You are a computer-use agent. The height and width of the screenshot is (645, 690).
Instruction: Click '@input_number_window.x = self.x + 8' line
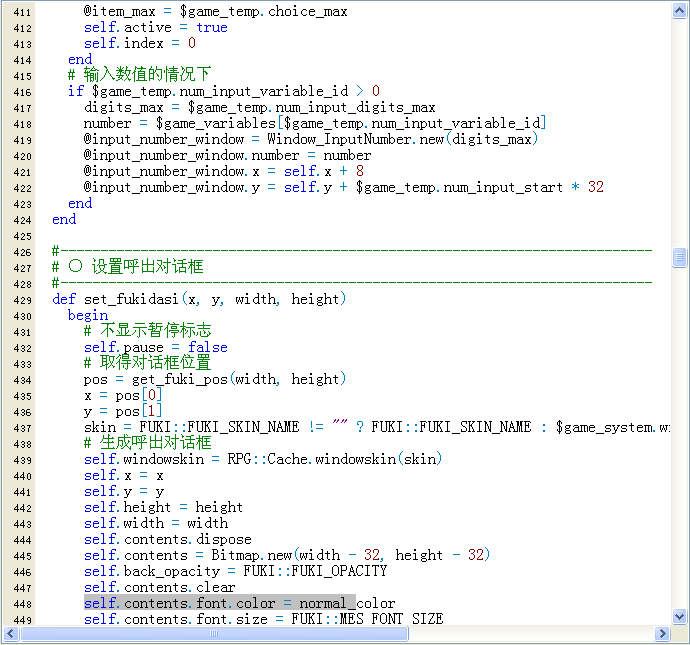point(224,171)
